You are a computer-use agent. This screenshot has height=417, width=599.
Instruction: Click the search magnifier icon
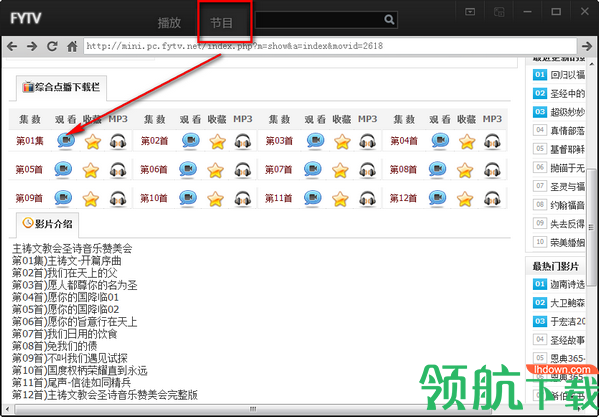pos(389,19)
